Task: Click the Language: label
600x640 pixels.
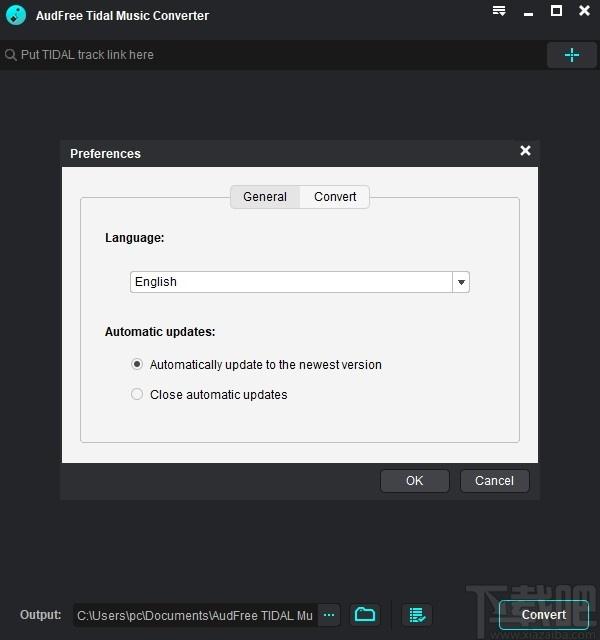Action: click(134, 238)
